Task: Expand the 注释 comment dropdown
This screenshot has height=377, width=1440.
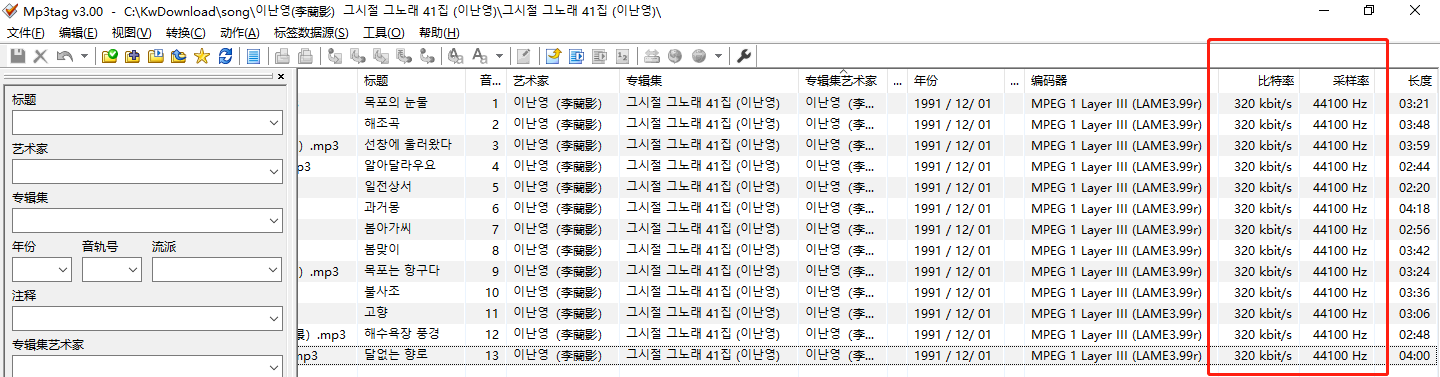Action: click(274, 318)
